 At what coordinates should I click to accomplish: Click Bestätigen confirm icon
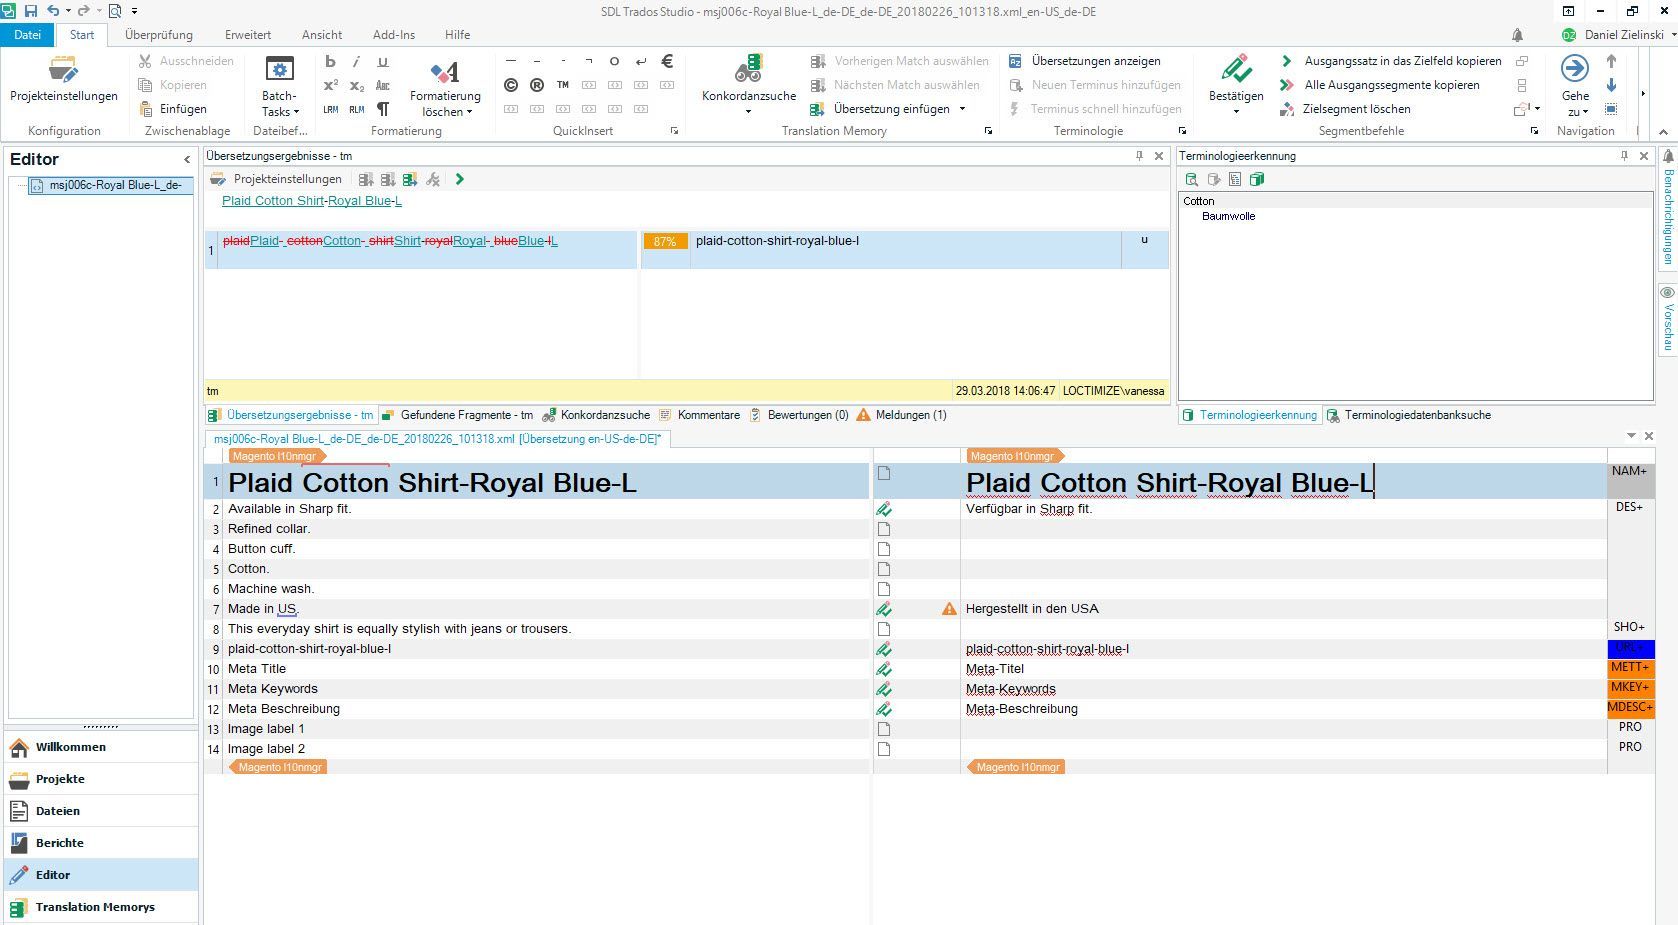click(x=1236, y=69)
